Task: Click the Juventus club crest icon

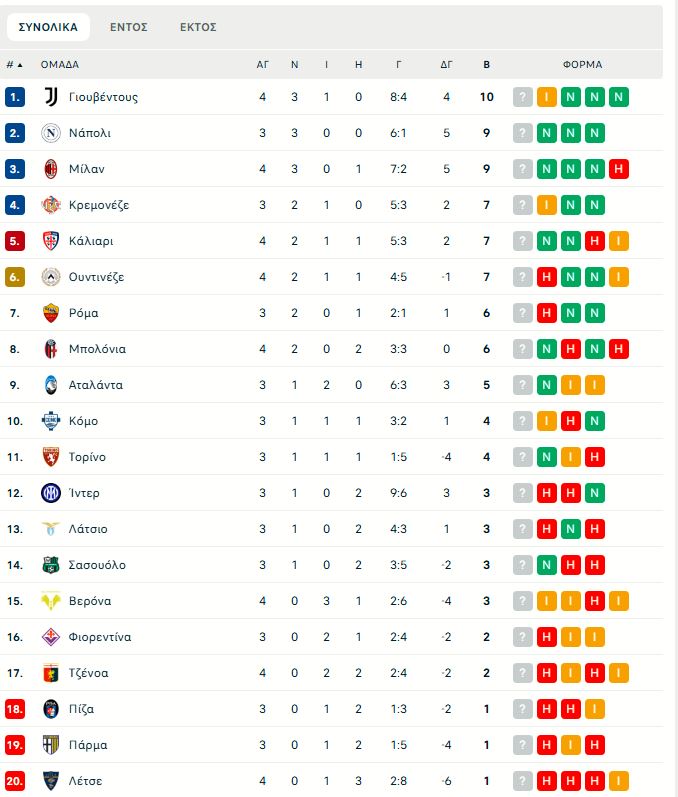Action: click(51, 97)
